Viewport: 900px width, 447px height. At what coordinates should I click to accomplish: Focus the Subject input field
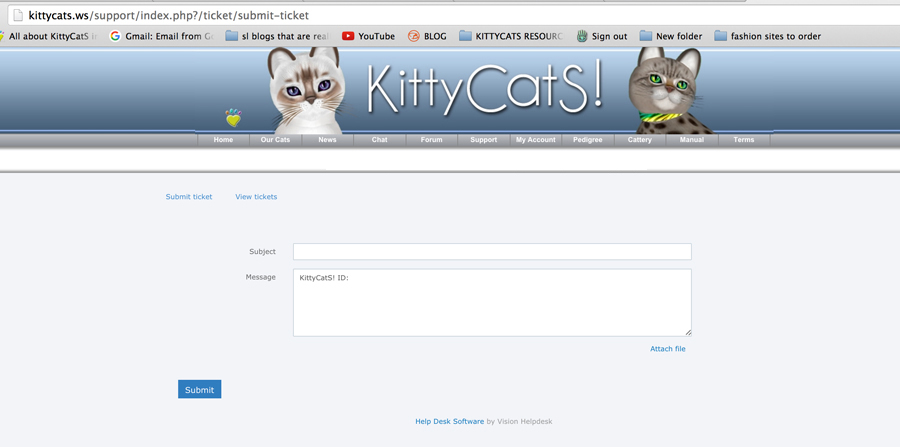pos(492,251)
